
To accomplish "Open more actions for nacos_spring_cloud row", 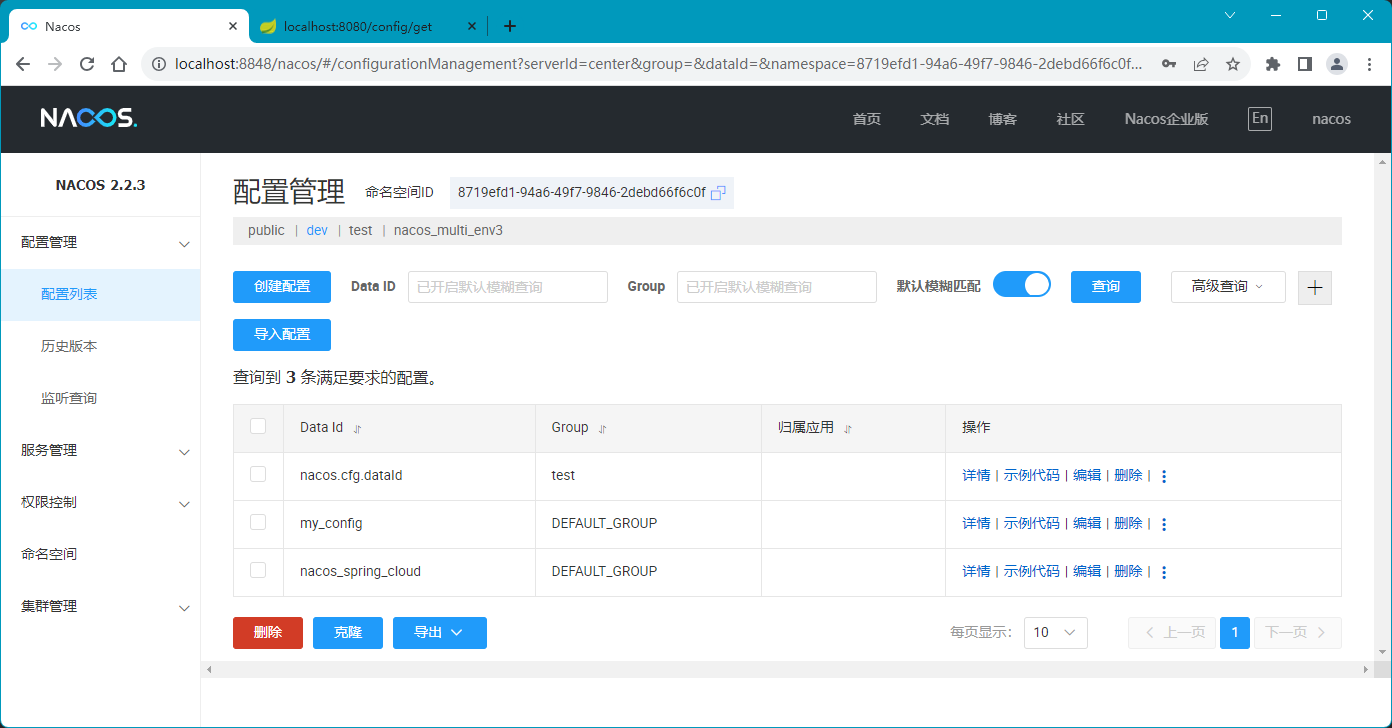I will pos(1164,572).
